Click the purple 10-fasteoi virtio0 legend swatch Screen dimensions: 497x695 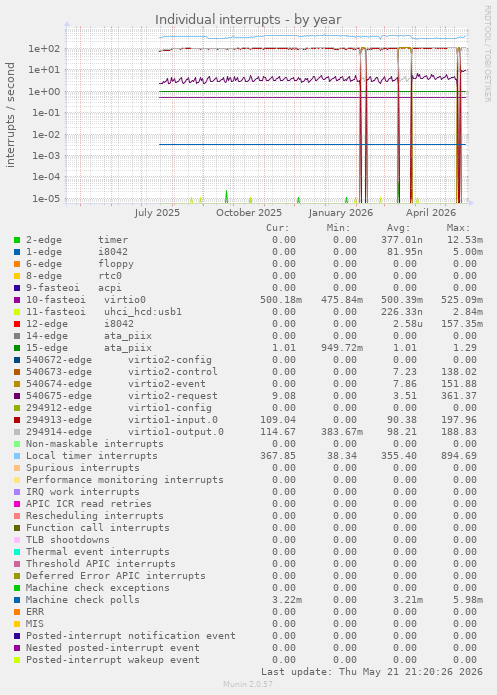click(x=17, y=300)
